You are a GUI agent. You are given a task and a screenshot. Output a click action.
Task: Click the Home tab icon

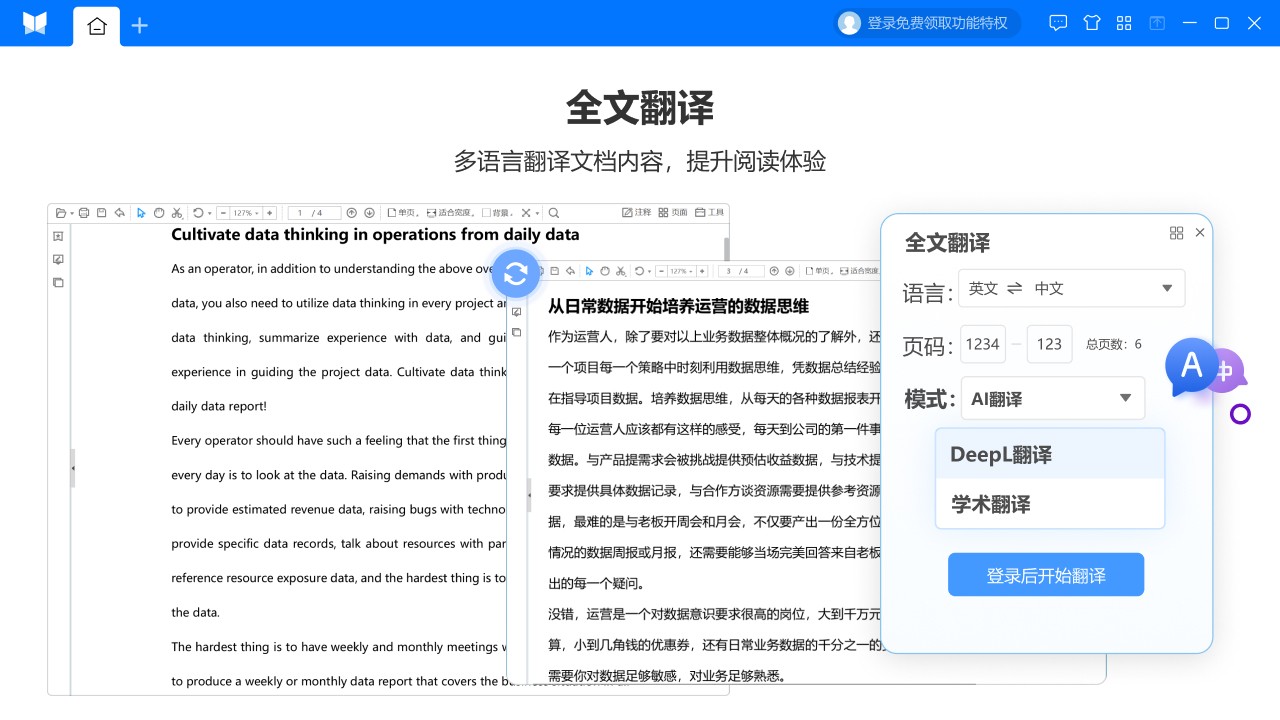(97, 26)
